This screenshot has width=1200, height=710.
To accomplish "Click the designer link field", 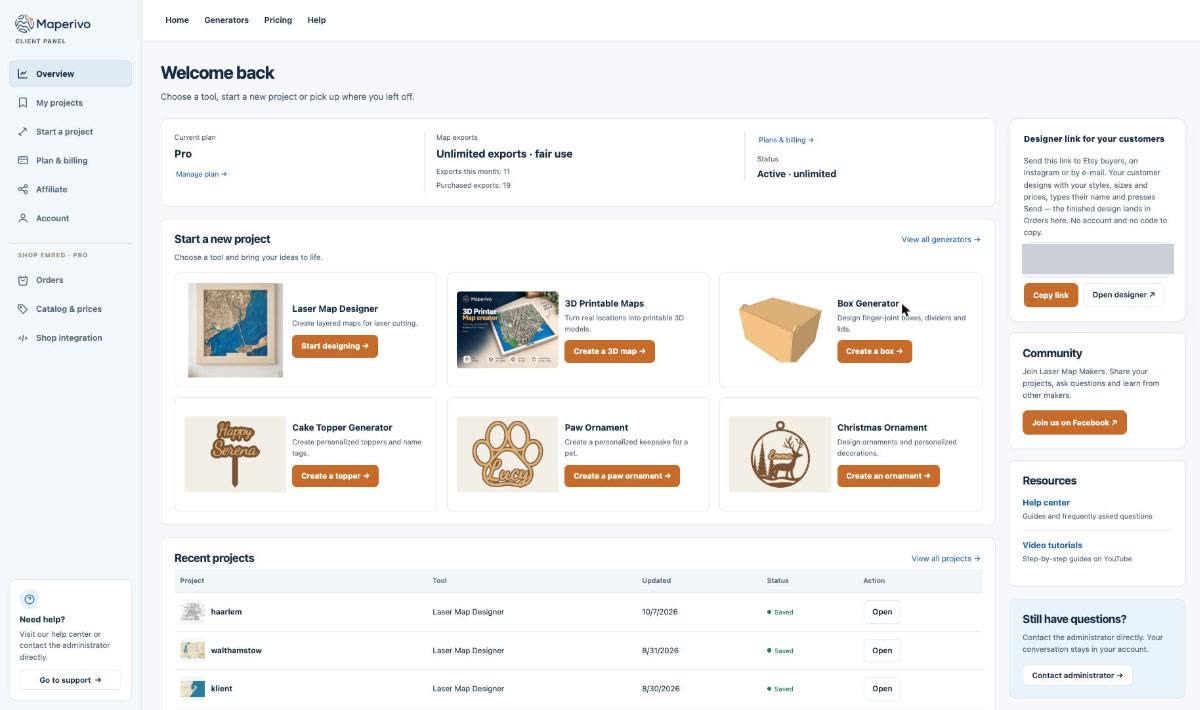I will pos(1097,259).
